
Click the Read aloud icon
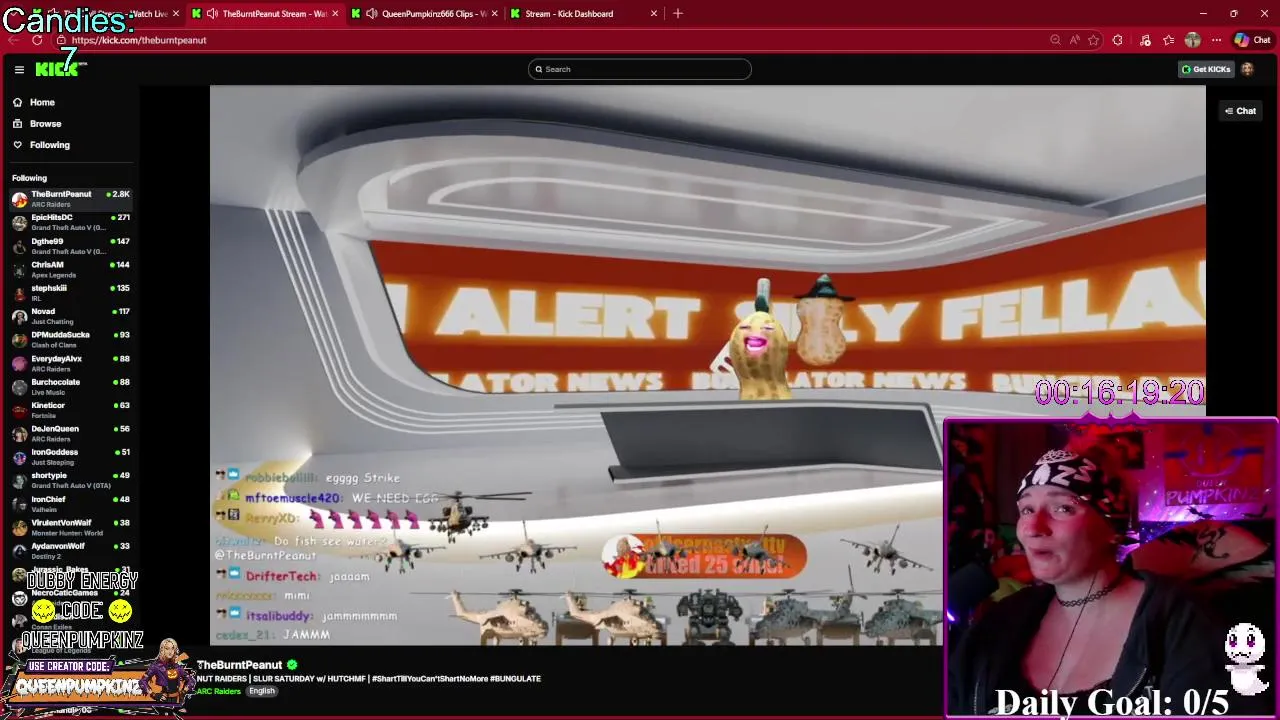tap(1074, 40)
